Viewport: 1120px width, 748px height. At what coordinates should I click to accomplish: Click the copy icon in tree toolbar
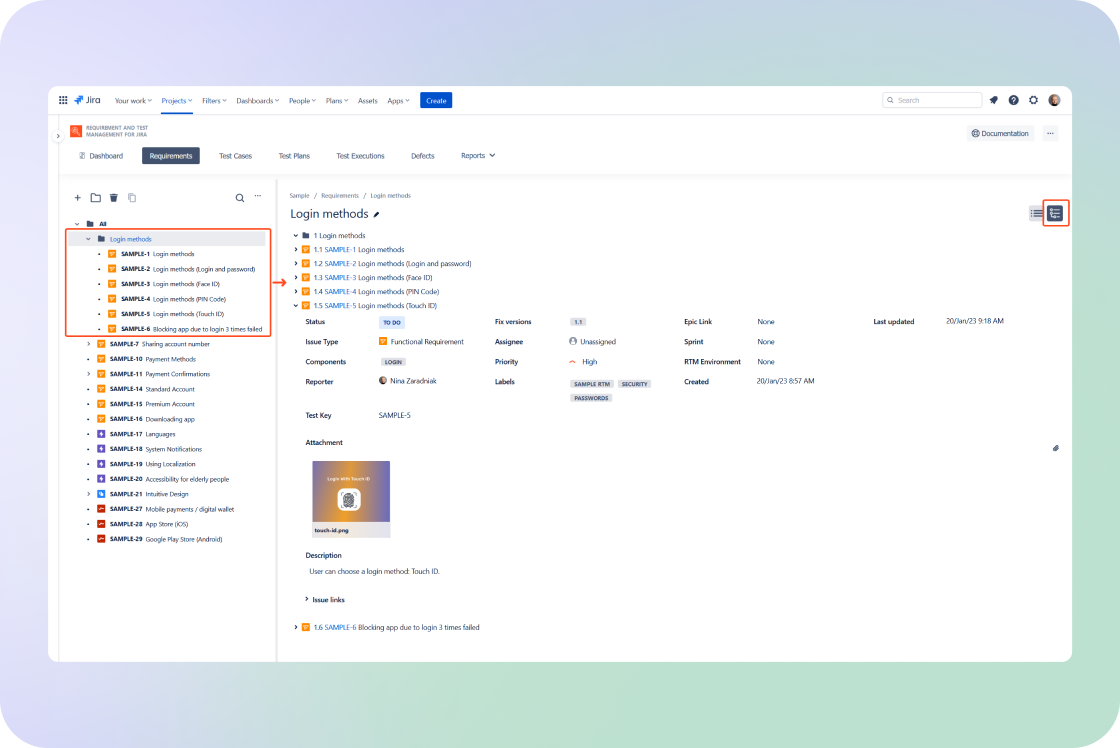point(132,198)
